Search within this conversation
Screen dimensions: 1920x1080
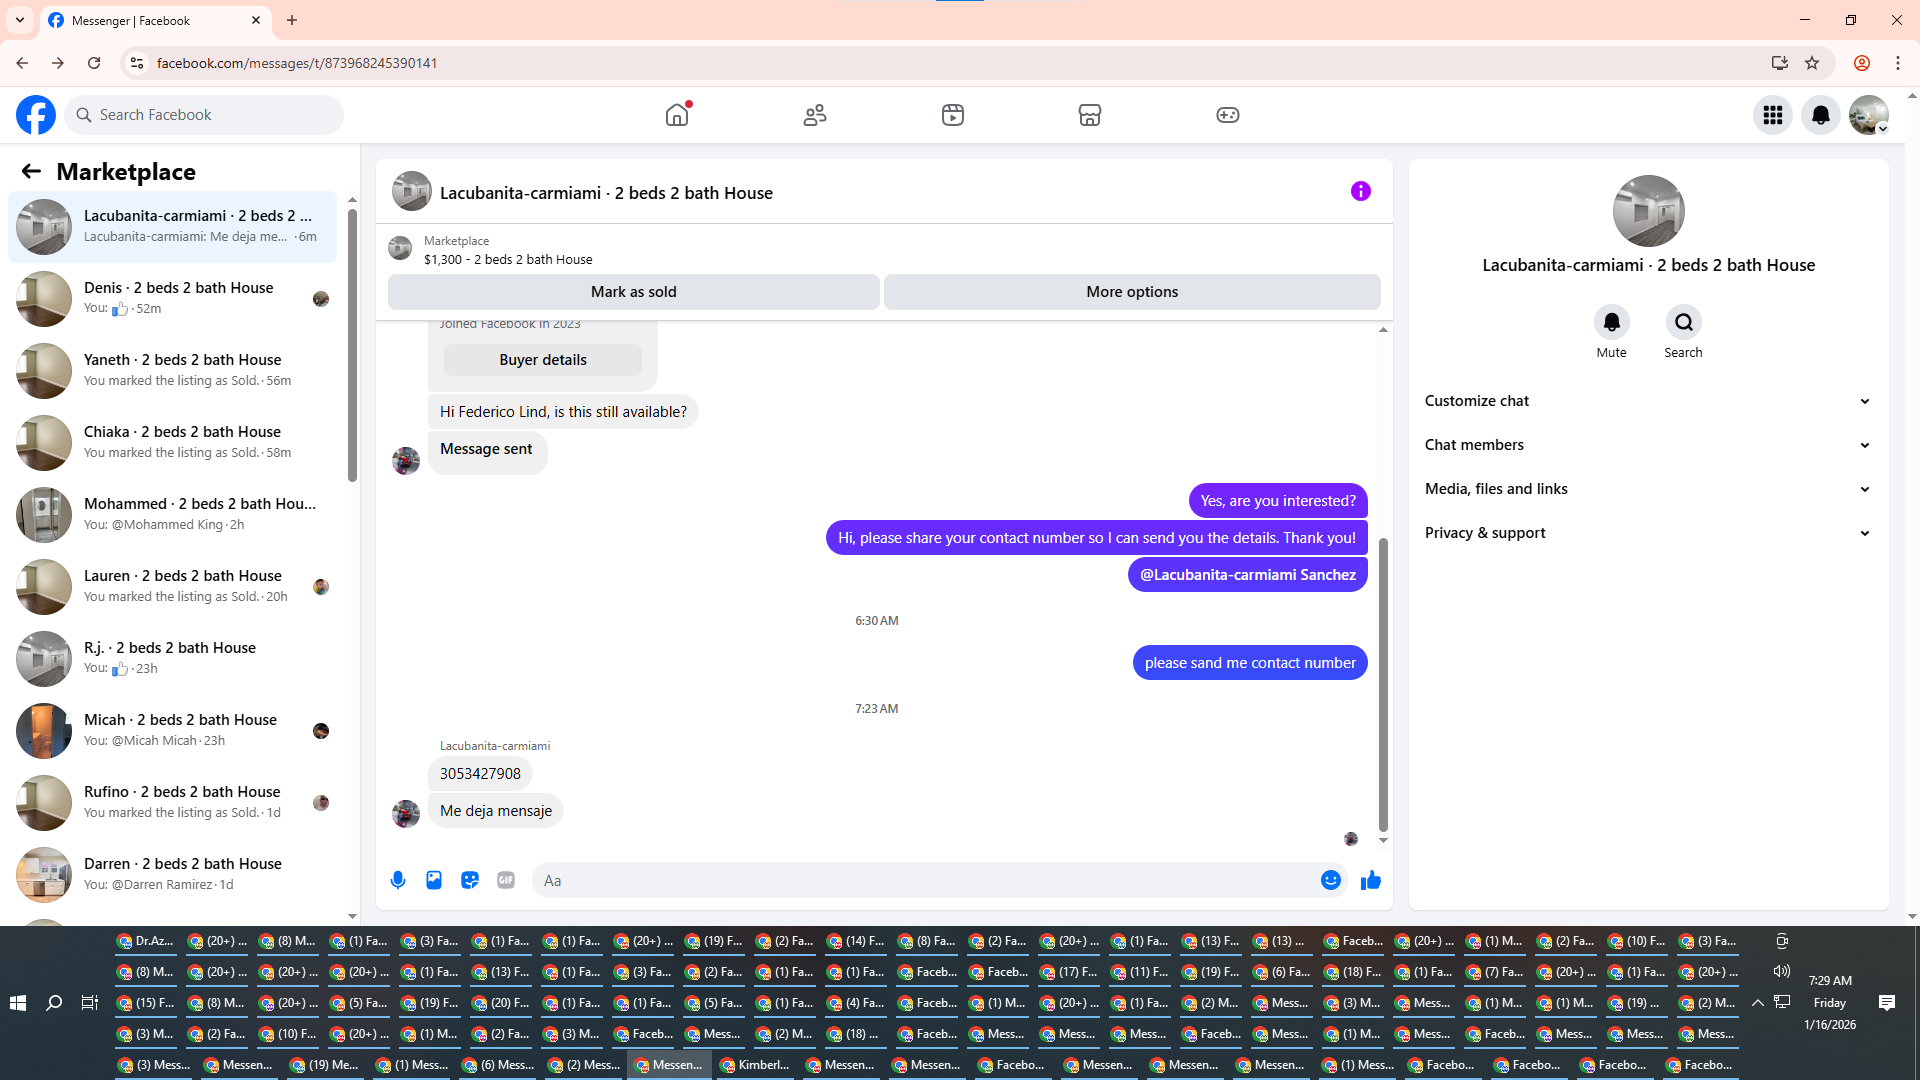click(1683, 323)
